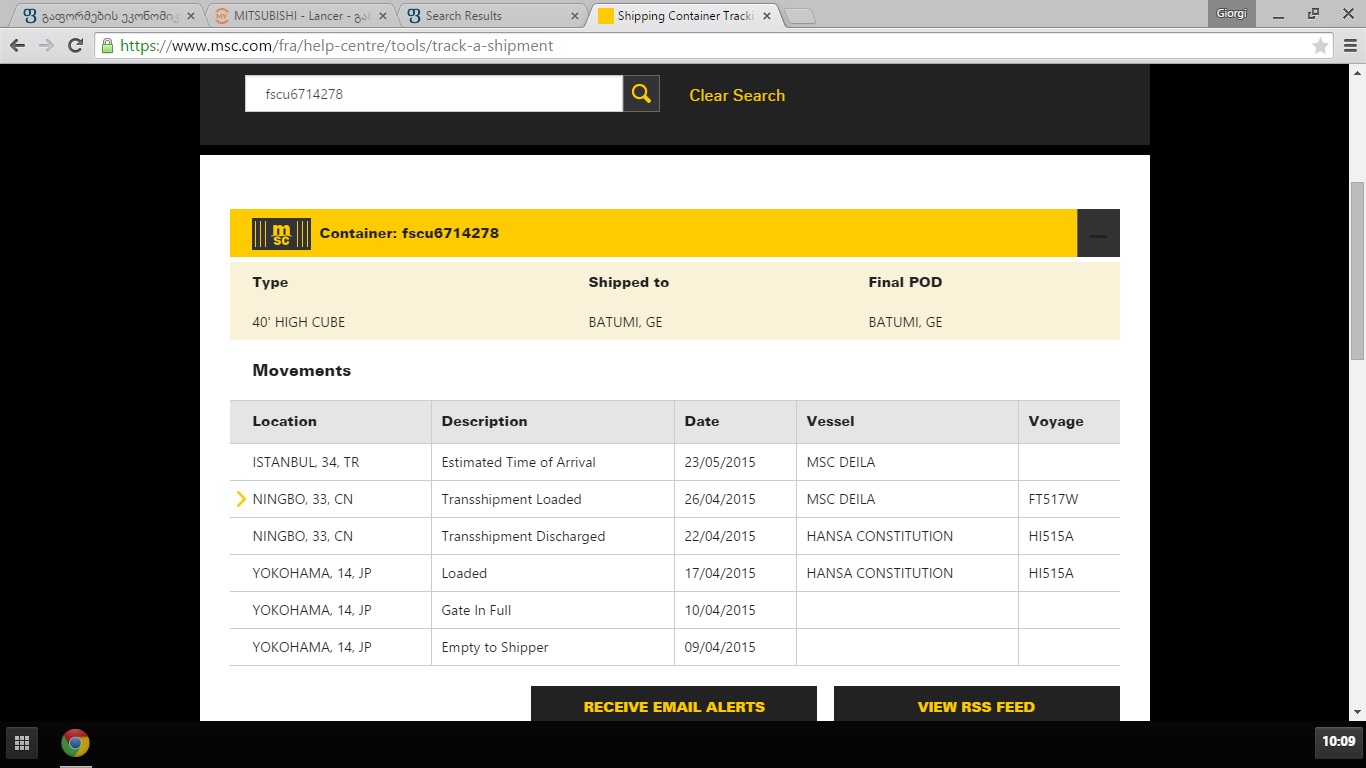Open the Chrome hamburger menu
This screenshot has width=1366, height=768.
click(1348, 46)
